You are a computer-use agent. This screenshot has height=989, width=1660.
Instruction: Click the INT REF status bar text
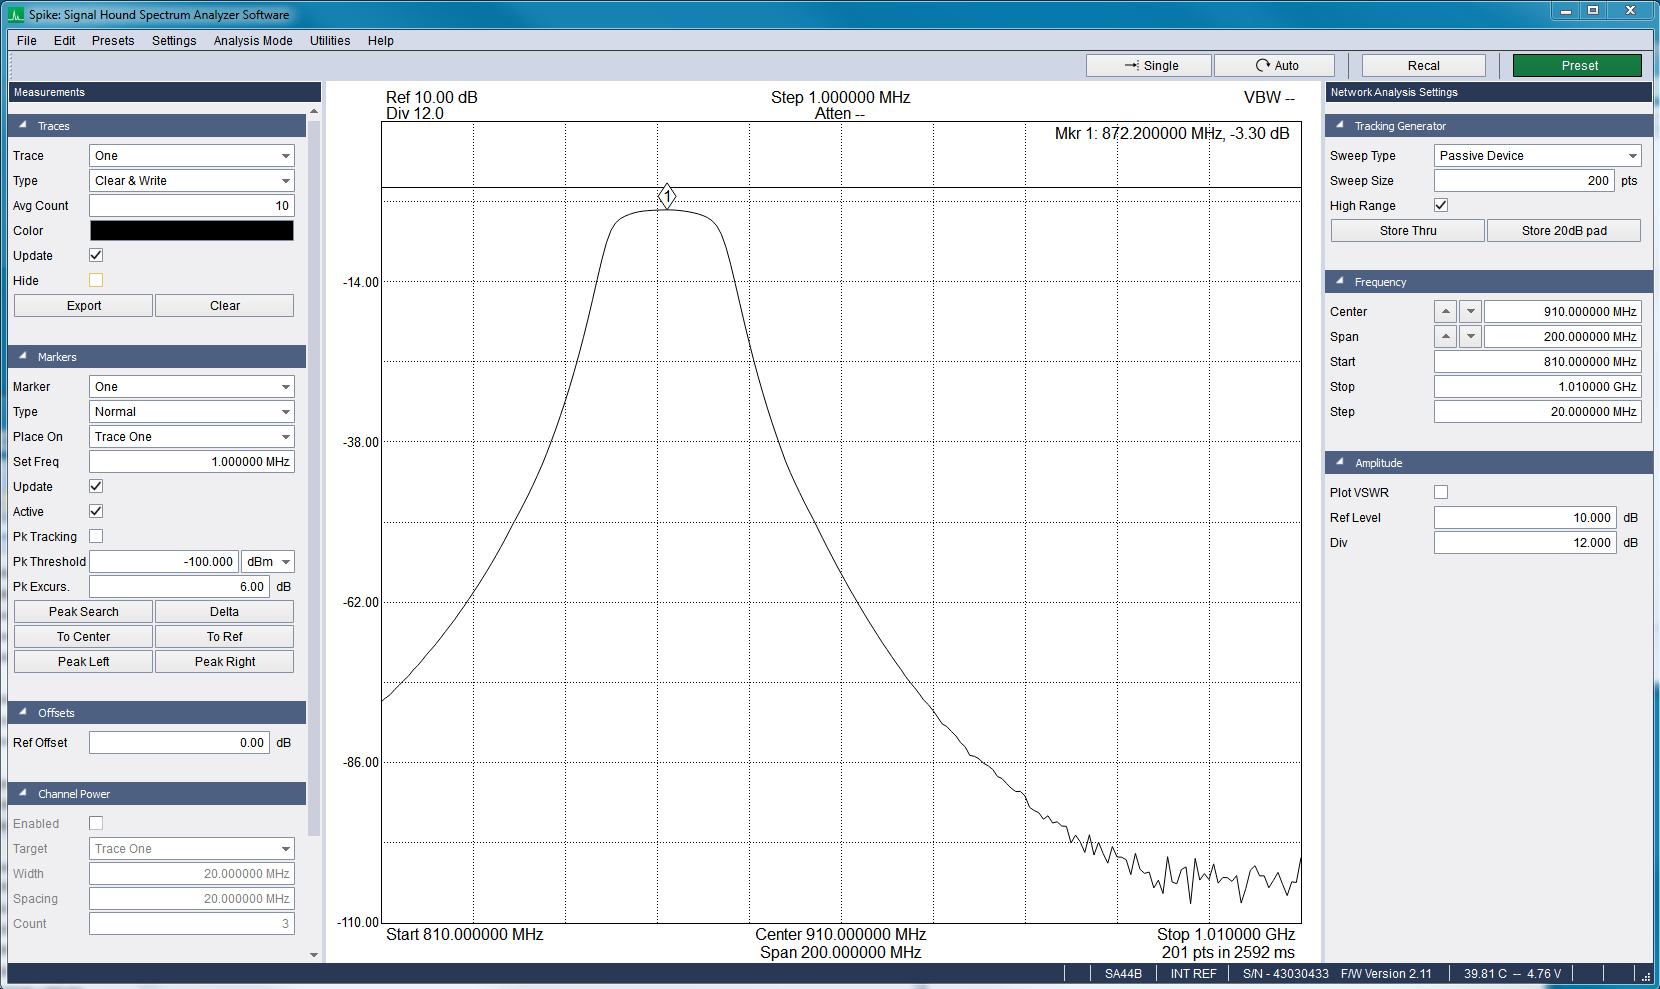coord(1193,974)
